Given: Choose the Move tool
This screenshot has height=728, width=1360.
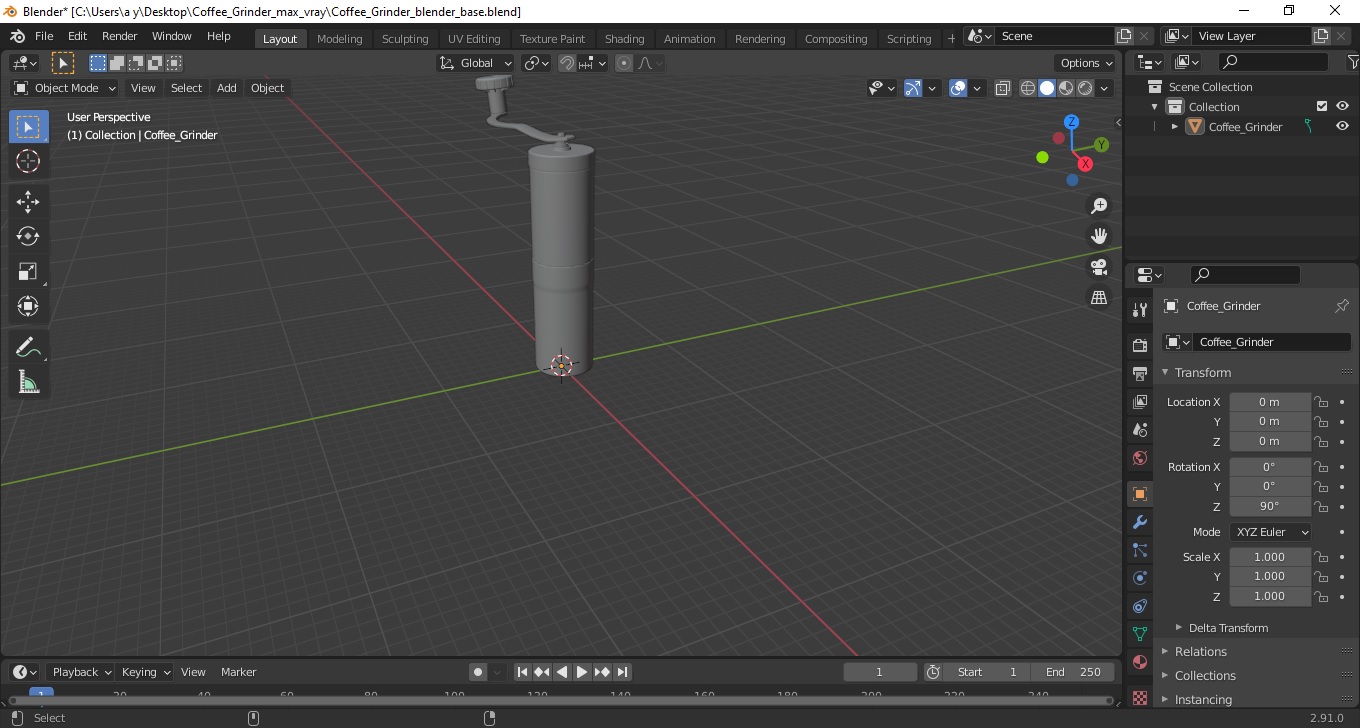Looking at the screenshot, I should pyautogui.click(x=28, y=202).
